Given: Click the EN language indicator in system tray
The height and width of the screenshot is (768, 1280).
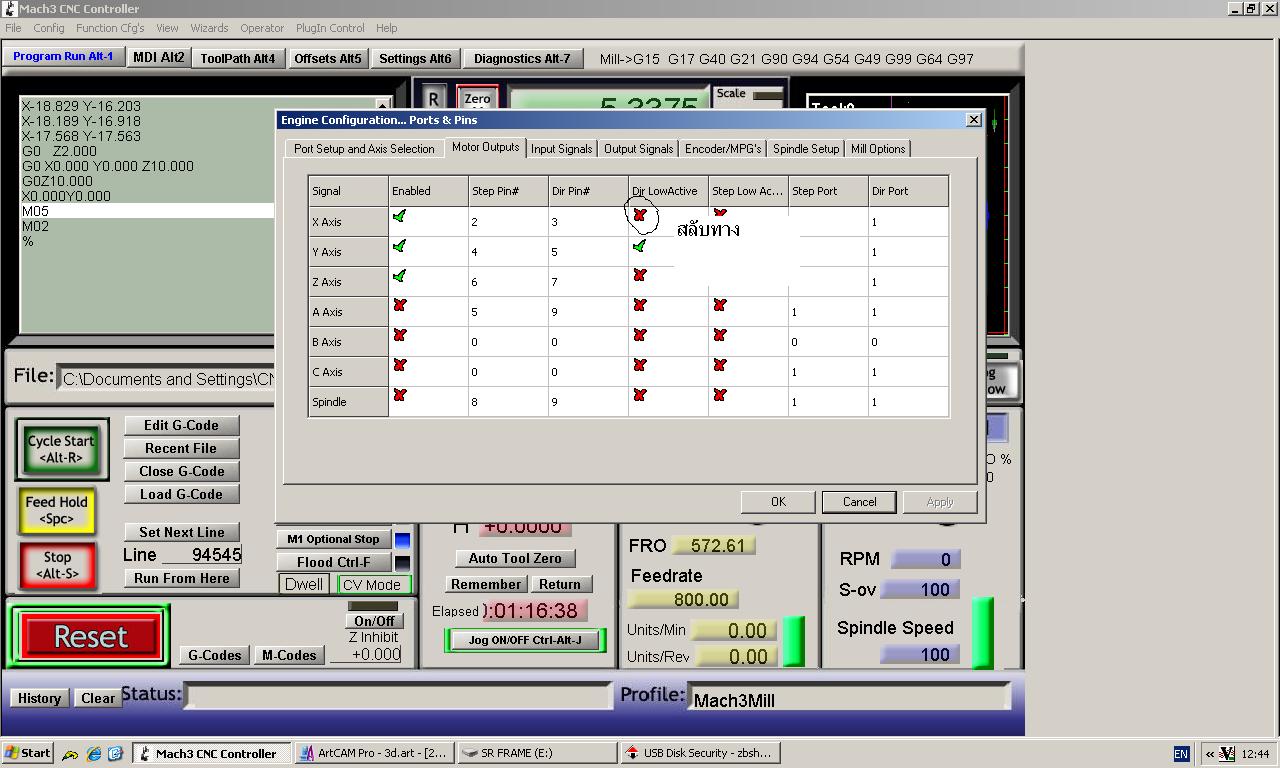Looking at the screenshot, I should [1180, 754].
